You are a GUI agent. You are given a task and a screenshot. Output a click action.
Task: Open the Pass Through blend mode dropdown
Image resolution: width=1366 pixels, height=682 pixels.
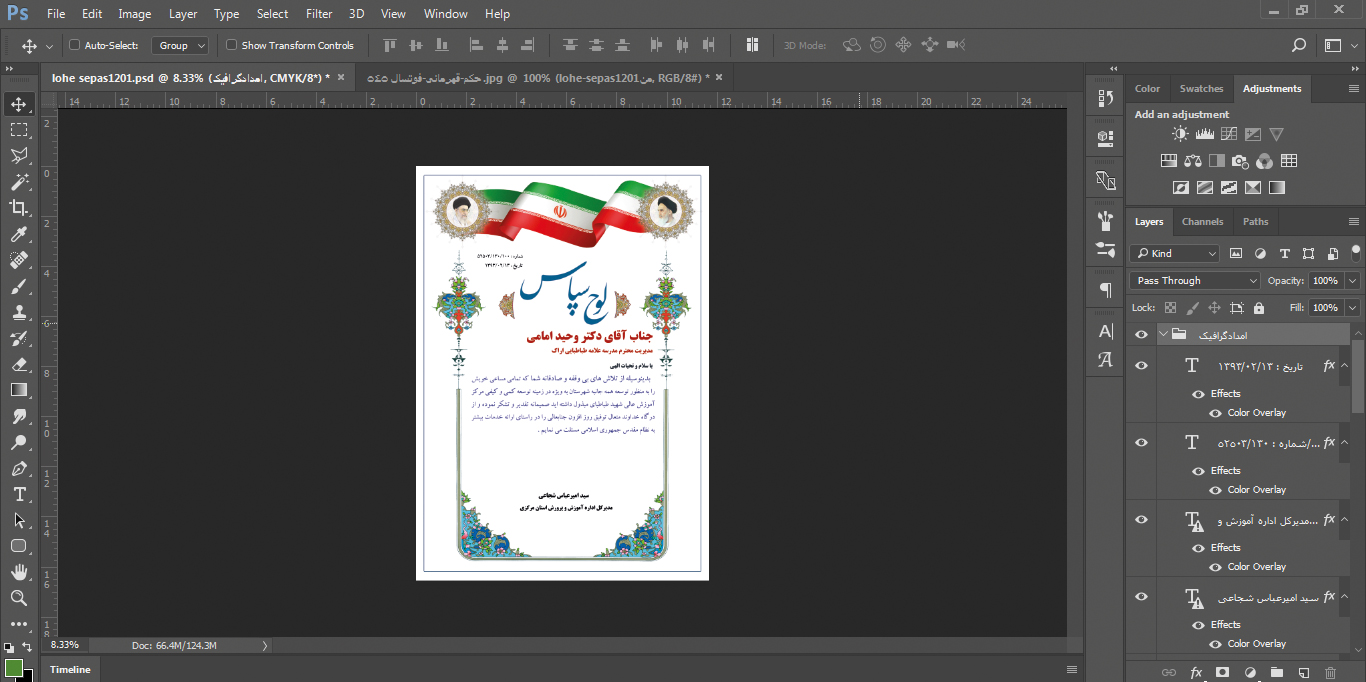[x=1195, y=281]
